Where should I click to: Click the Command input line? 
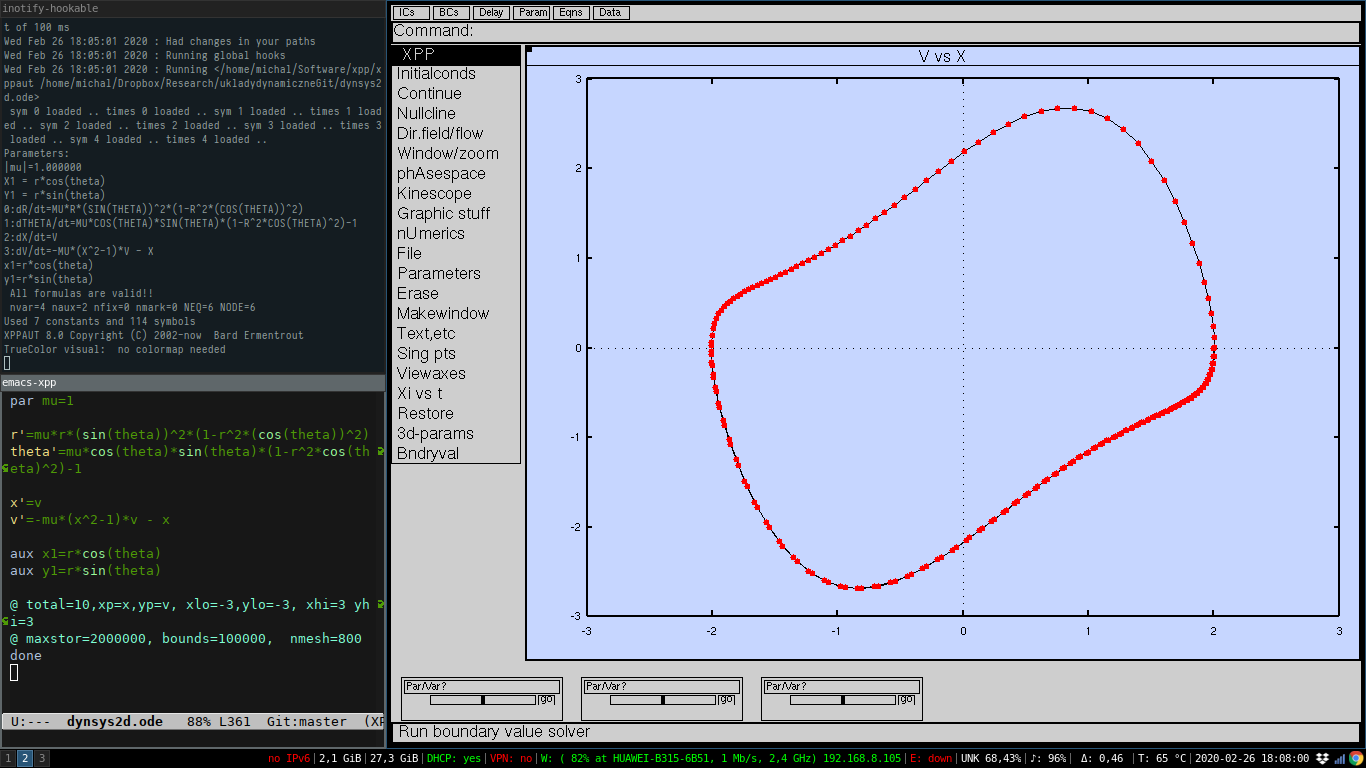click(875, 32)
